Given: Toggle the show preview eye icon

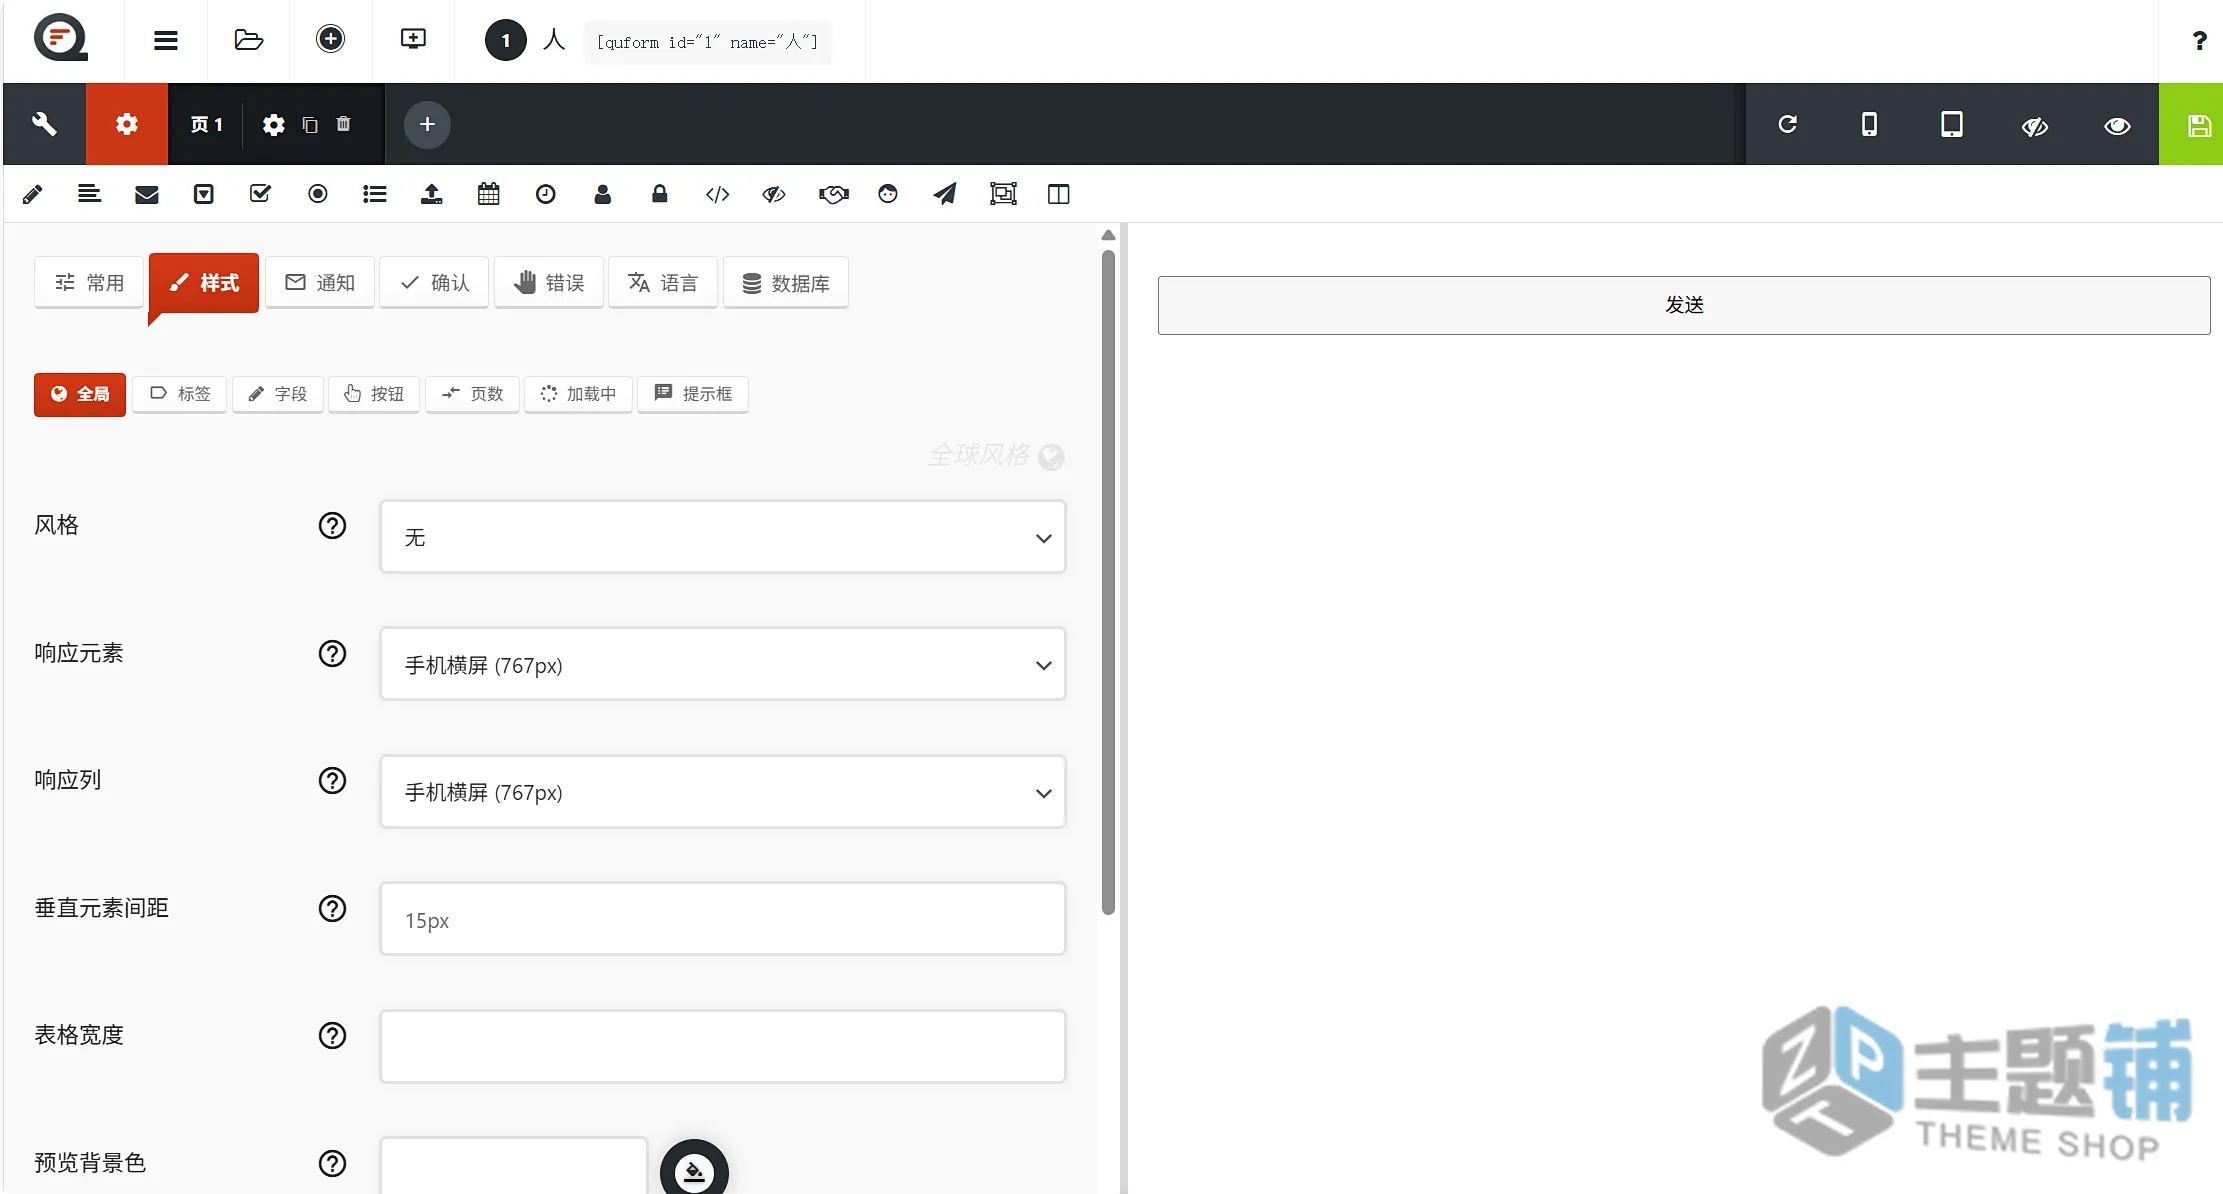Looking at the screenshot, I should tap(2117, 126).
